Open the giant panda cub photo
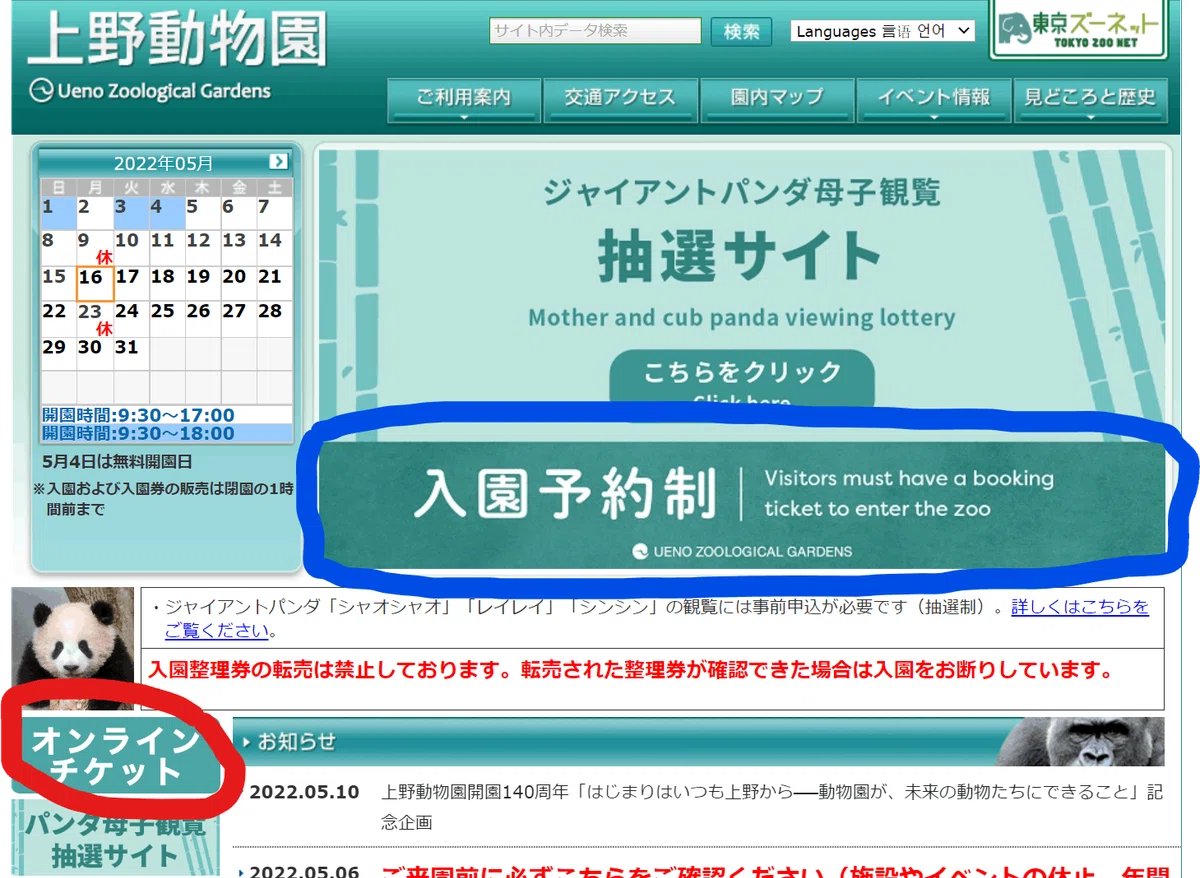1200x878 pixels. [72, 649]
